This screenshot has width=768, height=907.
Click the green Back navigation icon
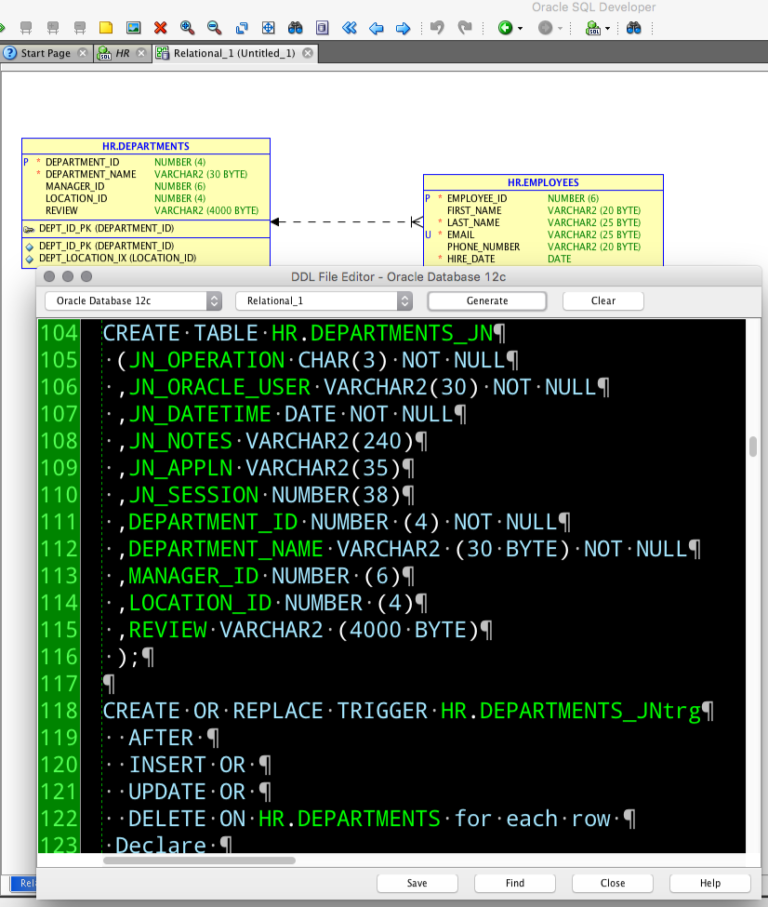coord(505,27)
